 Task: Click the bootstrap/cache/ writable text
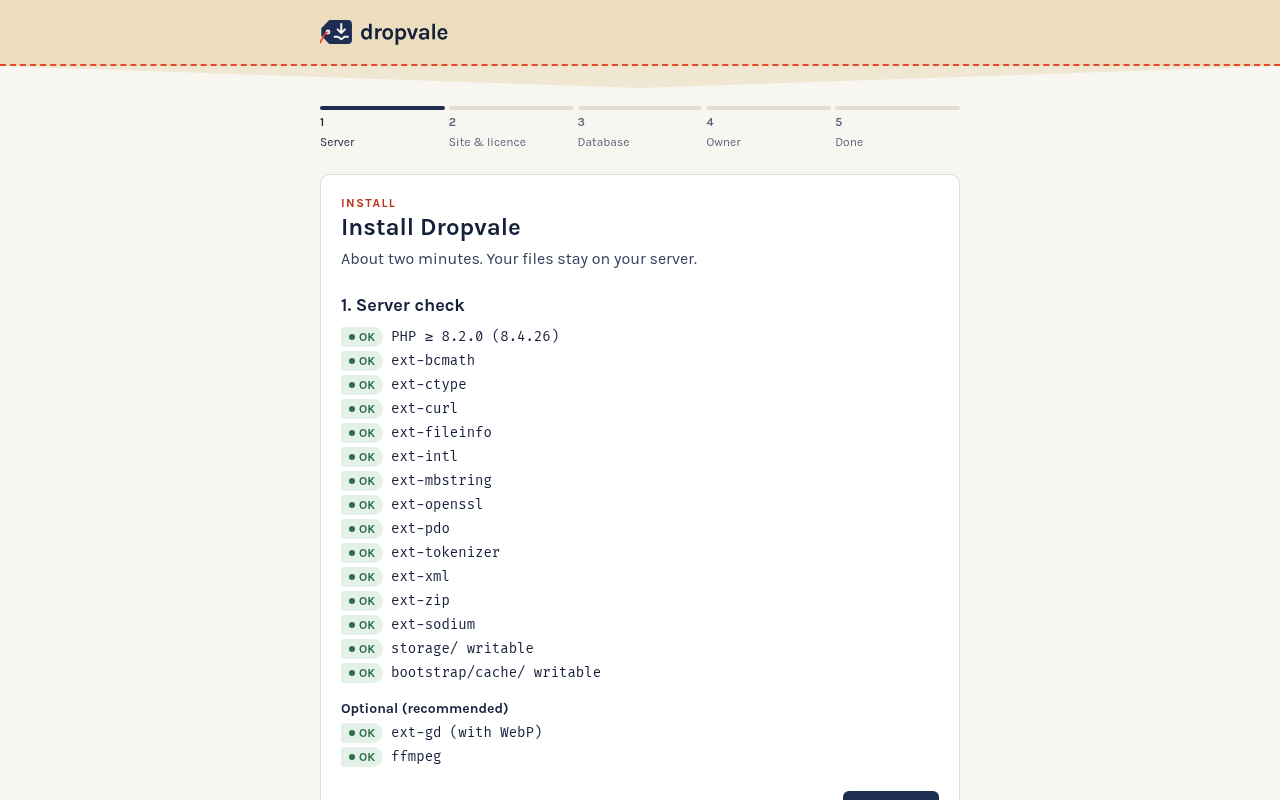coord(496,672)
